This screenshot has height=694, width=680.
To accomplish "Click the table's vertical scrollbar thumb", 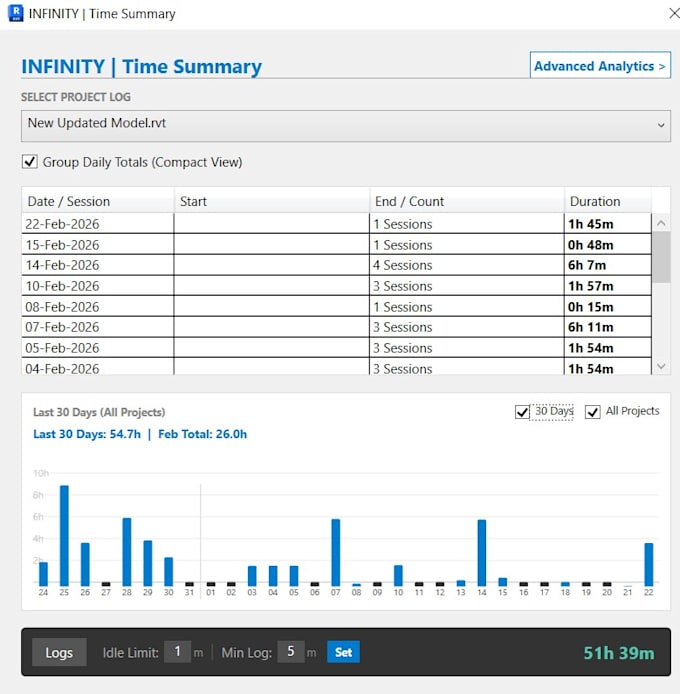I will (x=661, y=257).
